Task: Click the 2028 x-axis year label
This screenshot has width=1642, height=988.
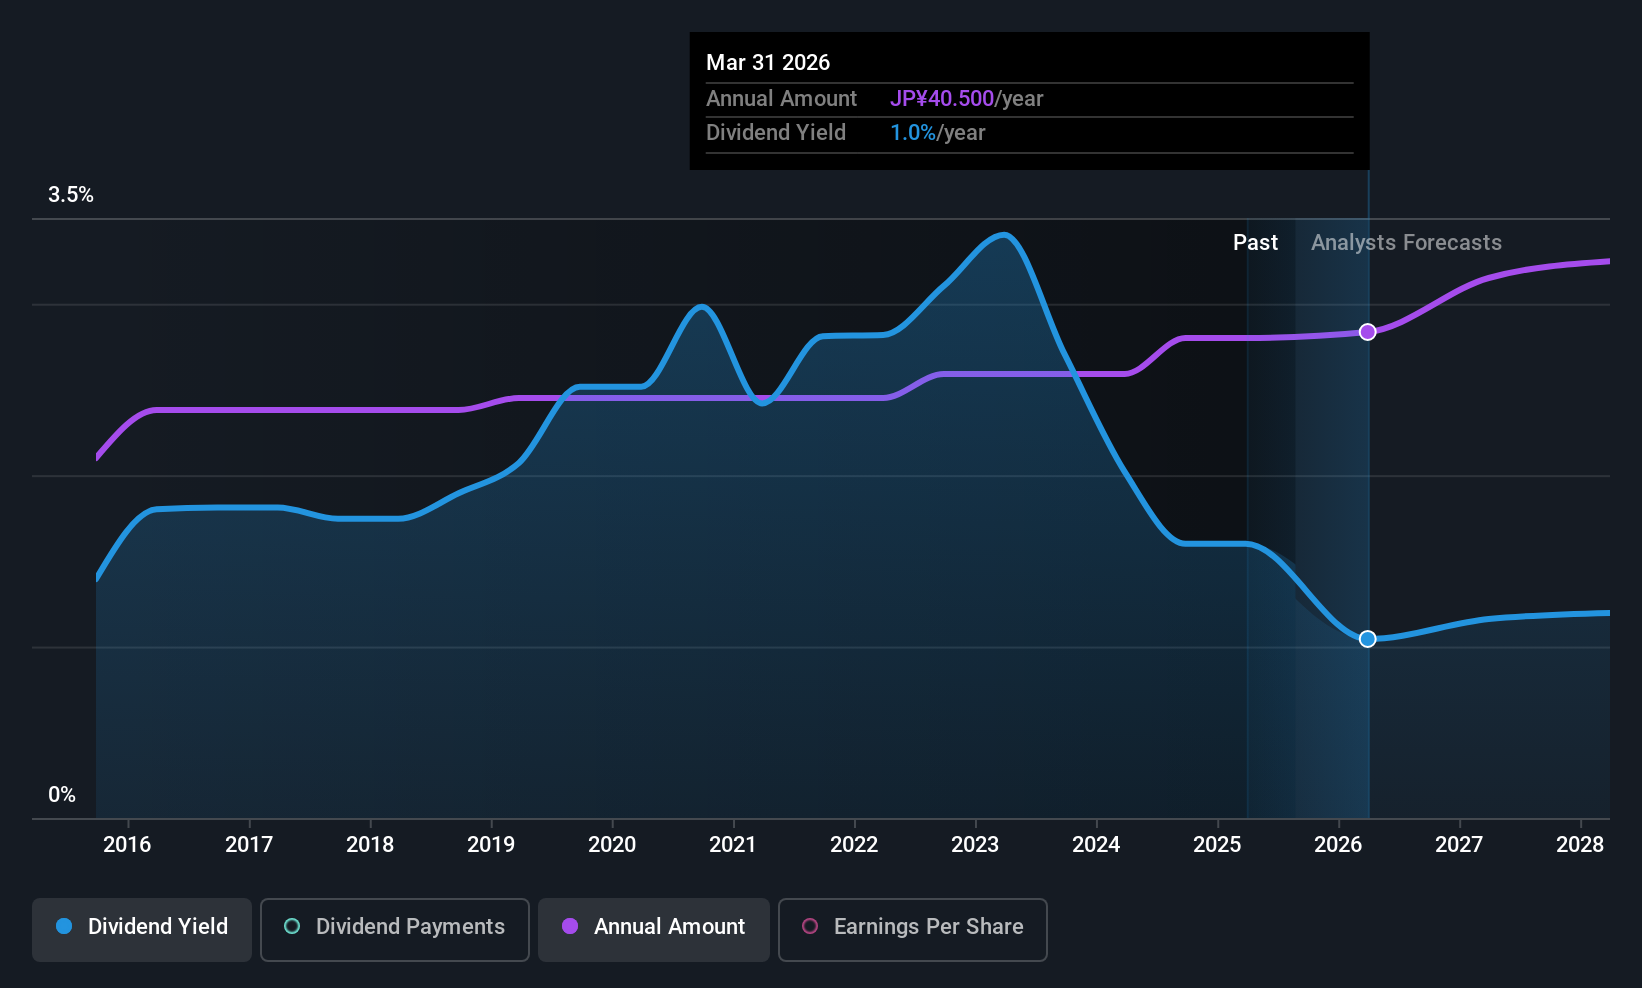Action: 1580,845
